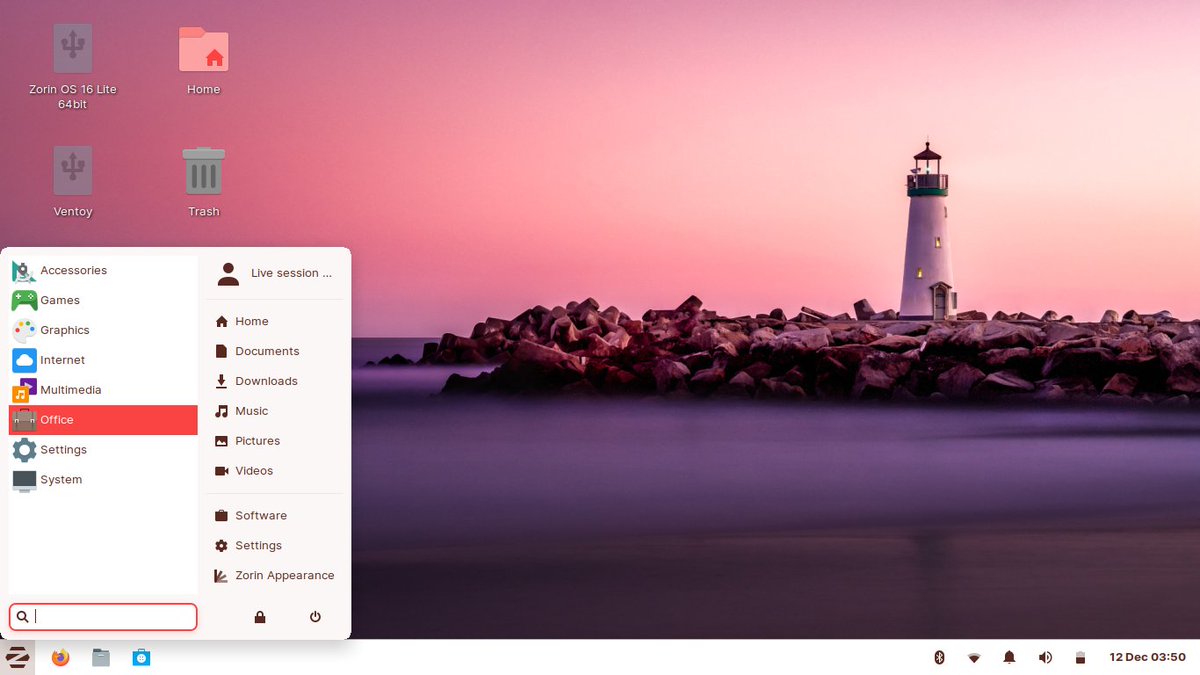Click the Live session user entry

click(274, 273)
